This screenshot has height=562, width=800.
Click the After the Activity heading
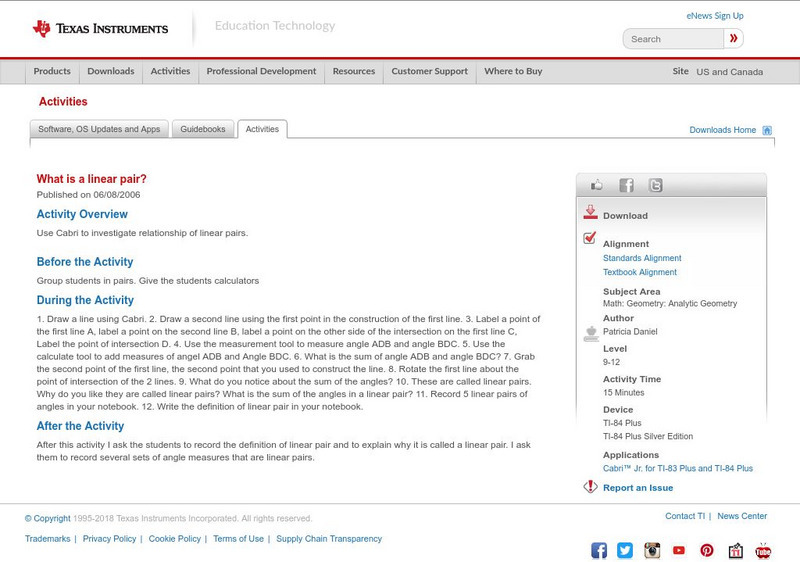80,426
